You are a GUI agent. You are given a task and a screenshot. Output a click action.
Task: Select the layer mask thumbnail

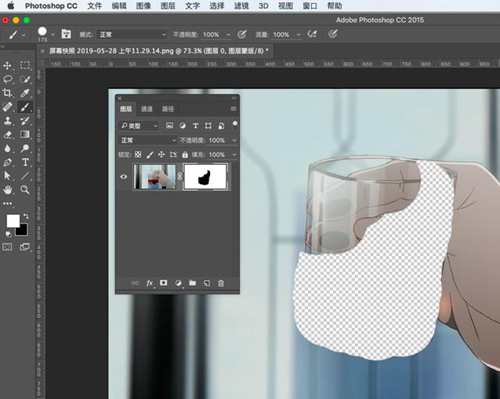205,177
